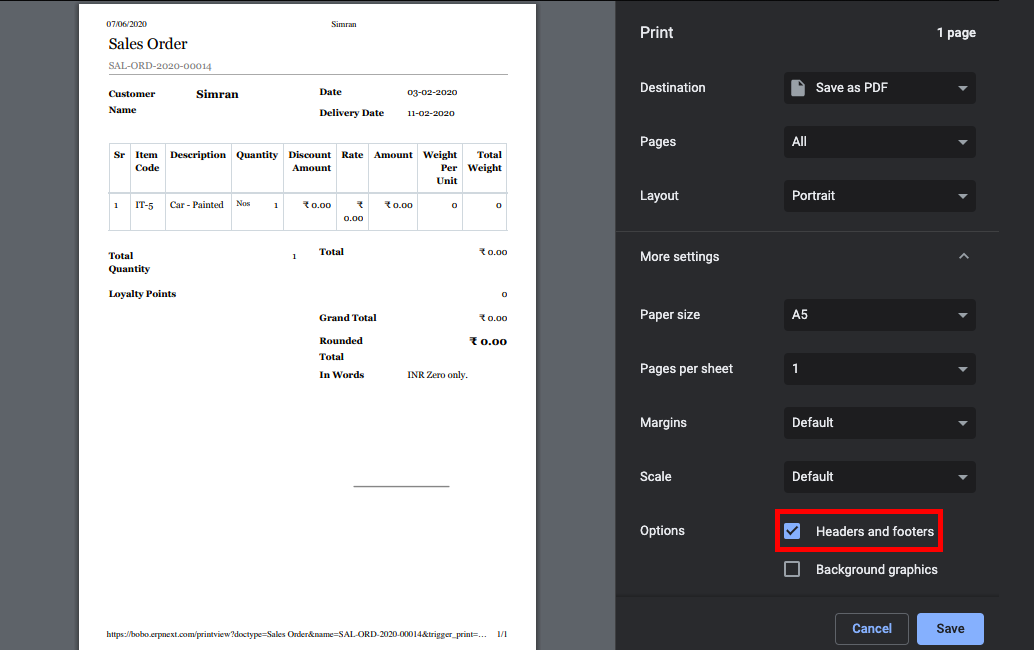This screenshot has width=1034, height=650.
Task: Click the Sales Order heading in preview
Action: pos(148,44)
